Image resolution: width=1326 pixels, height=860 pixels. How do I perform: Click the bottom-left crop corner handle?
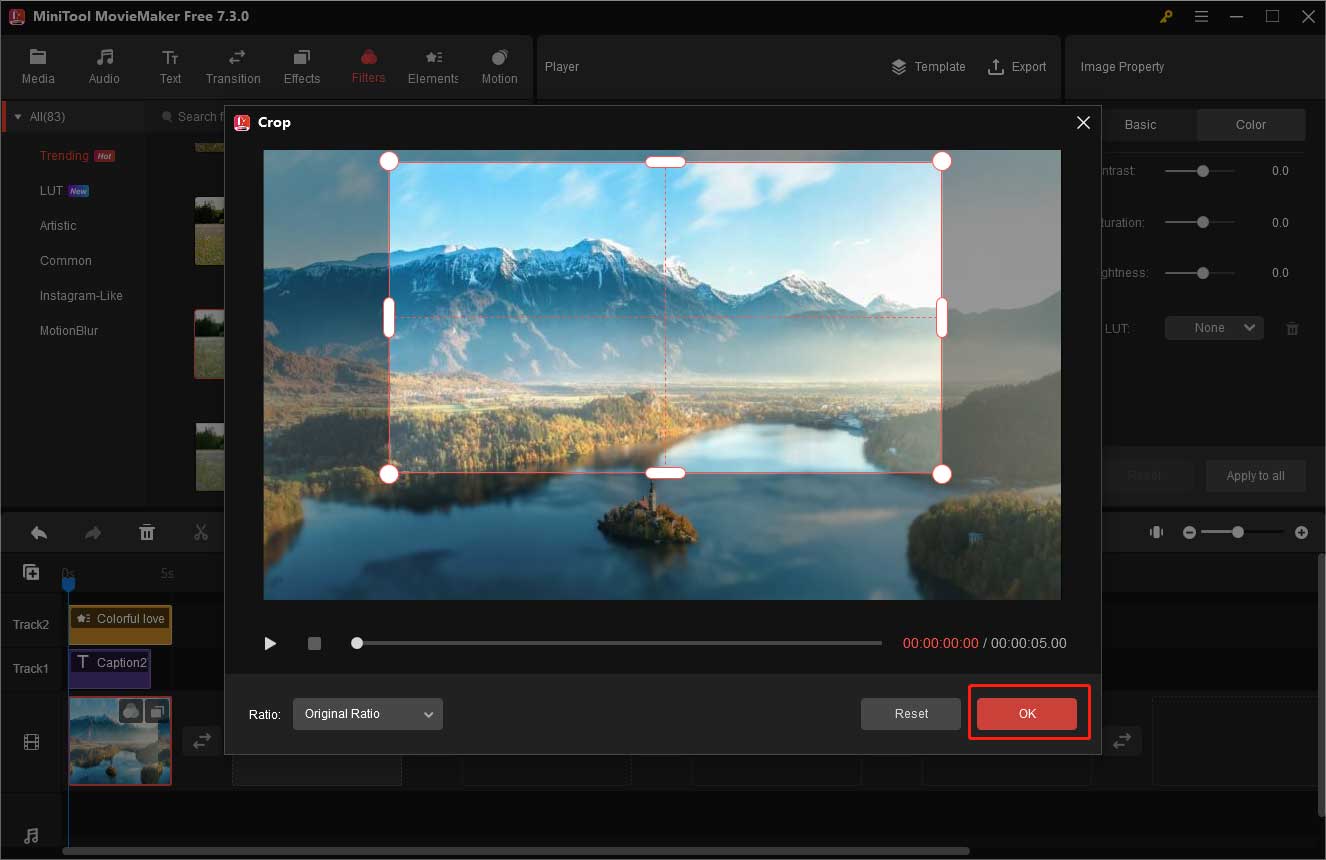tap(389, 474)
